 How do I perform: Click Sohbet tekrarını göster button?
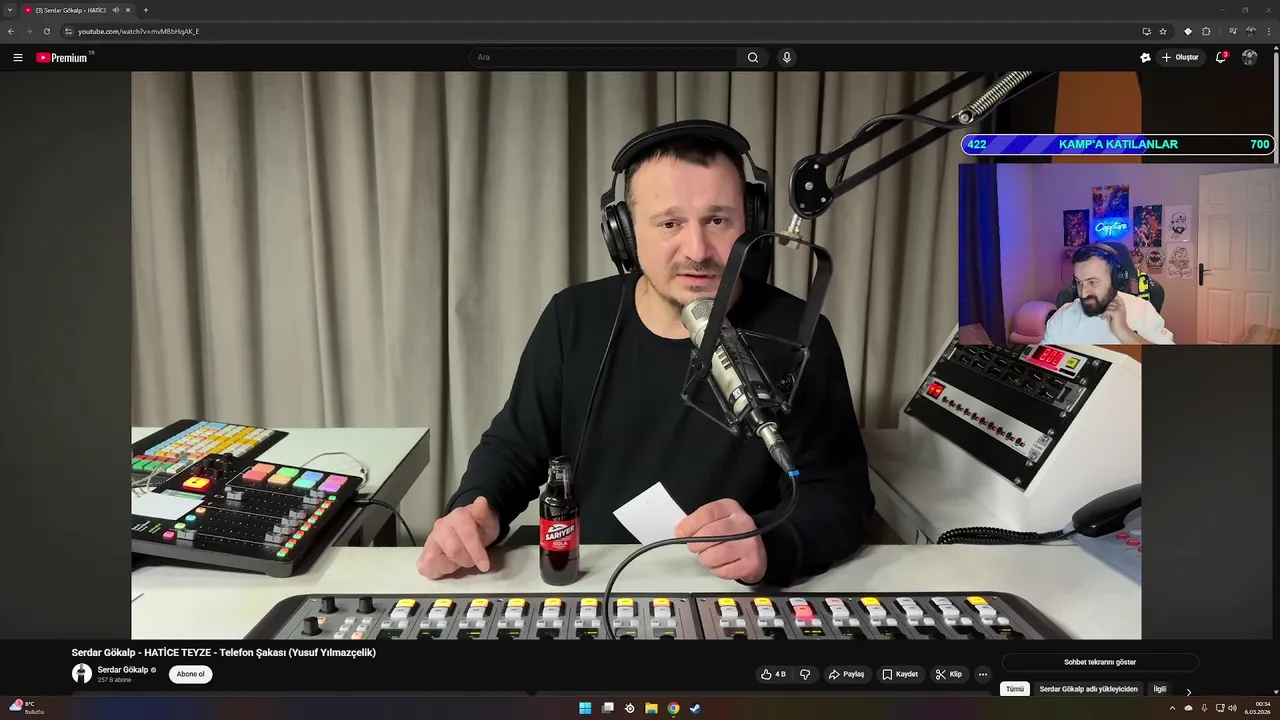(1100, 662)
